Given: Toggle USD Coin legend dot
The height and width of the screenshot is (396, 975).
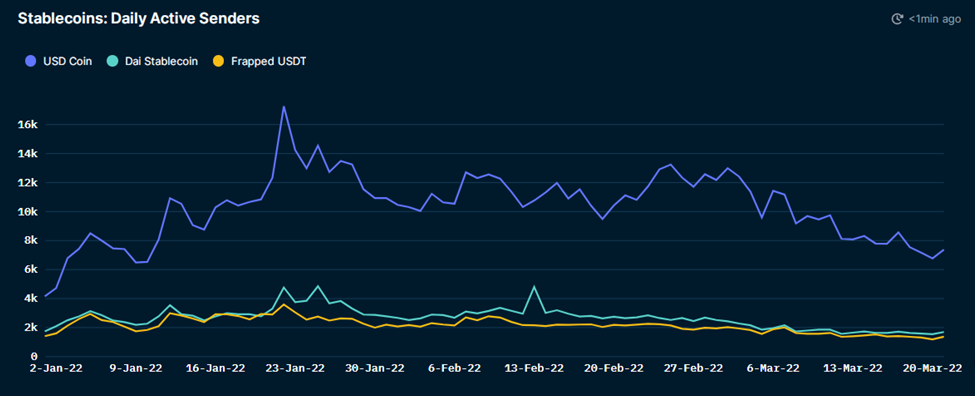Looking at the screenshot, I should pyautogui.click(x=30, y=61).
